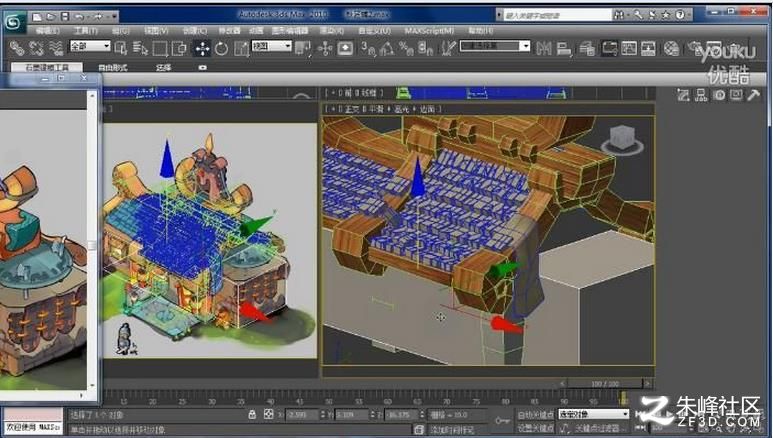Click the Align tool icon
The height and width of the screenshot is (438, 773).
563,48
